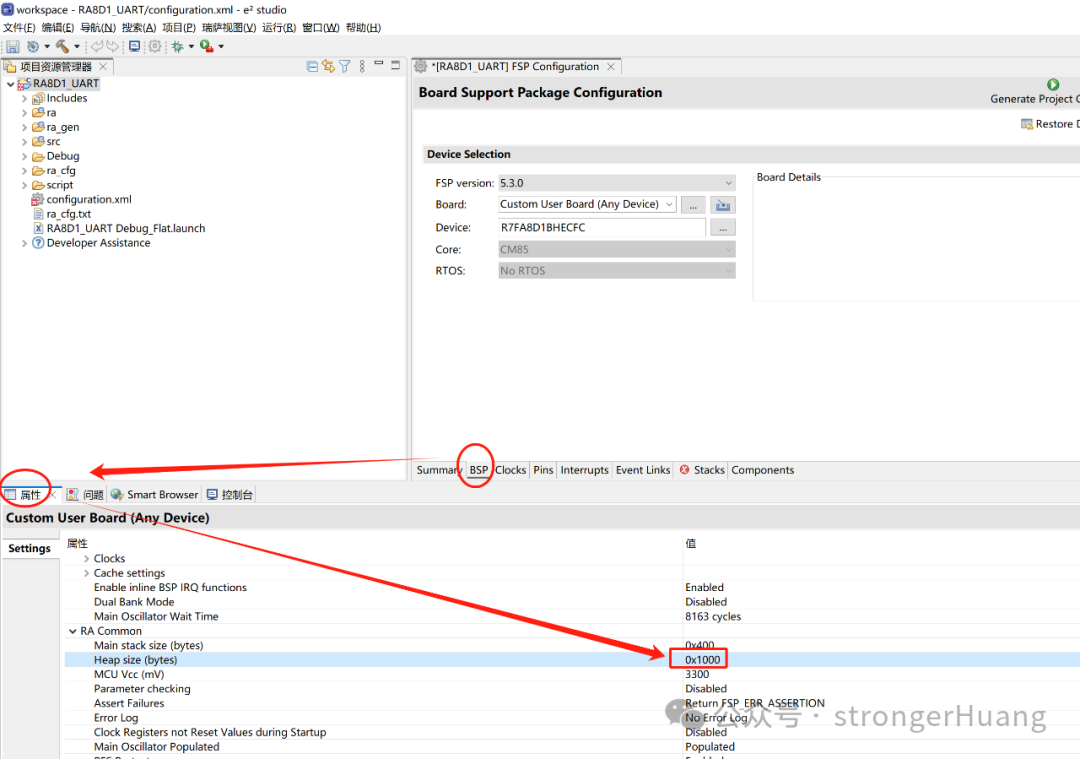Open configuration.xml in project tree
Viewport: 1080px width, 759px height.
pyautogui.click(x=89, y=199)
